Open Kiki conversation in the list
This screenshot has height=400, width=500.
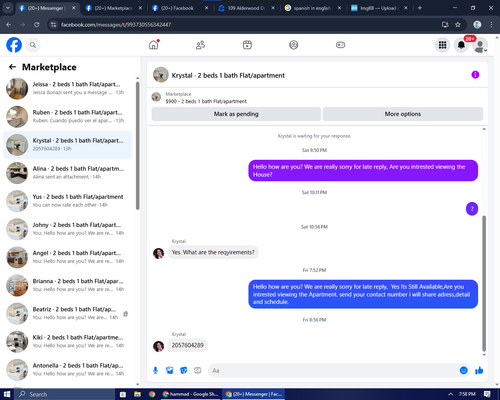(x=67, y=341)
